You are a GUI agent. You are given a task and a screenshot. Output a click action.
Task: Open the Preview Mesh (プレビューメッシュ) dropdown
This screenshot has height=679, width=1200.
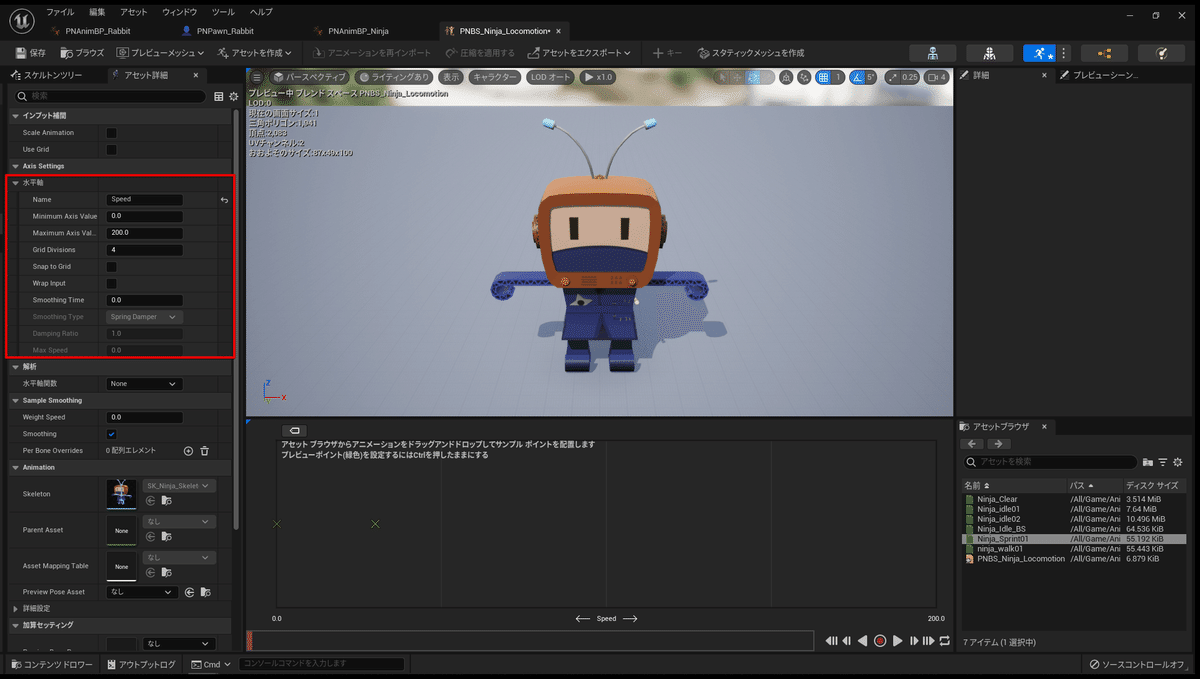click(x=161, y=53)
